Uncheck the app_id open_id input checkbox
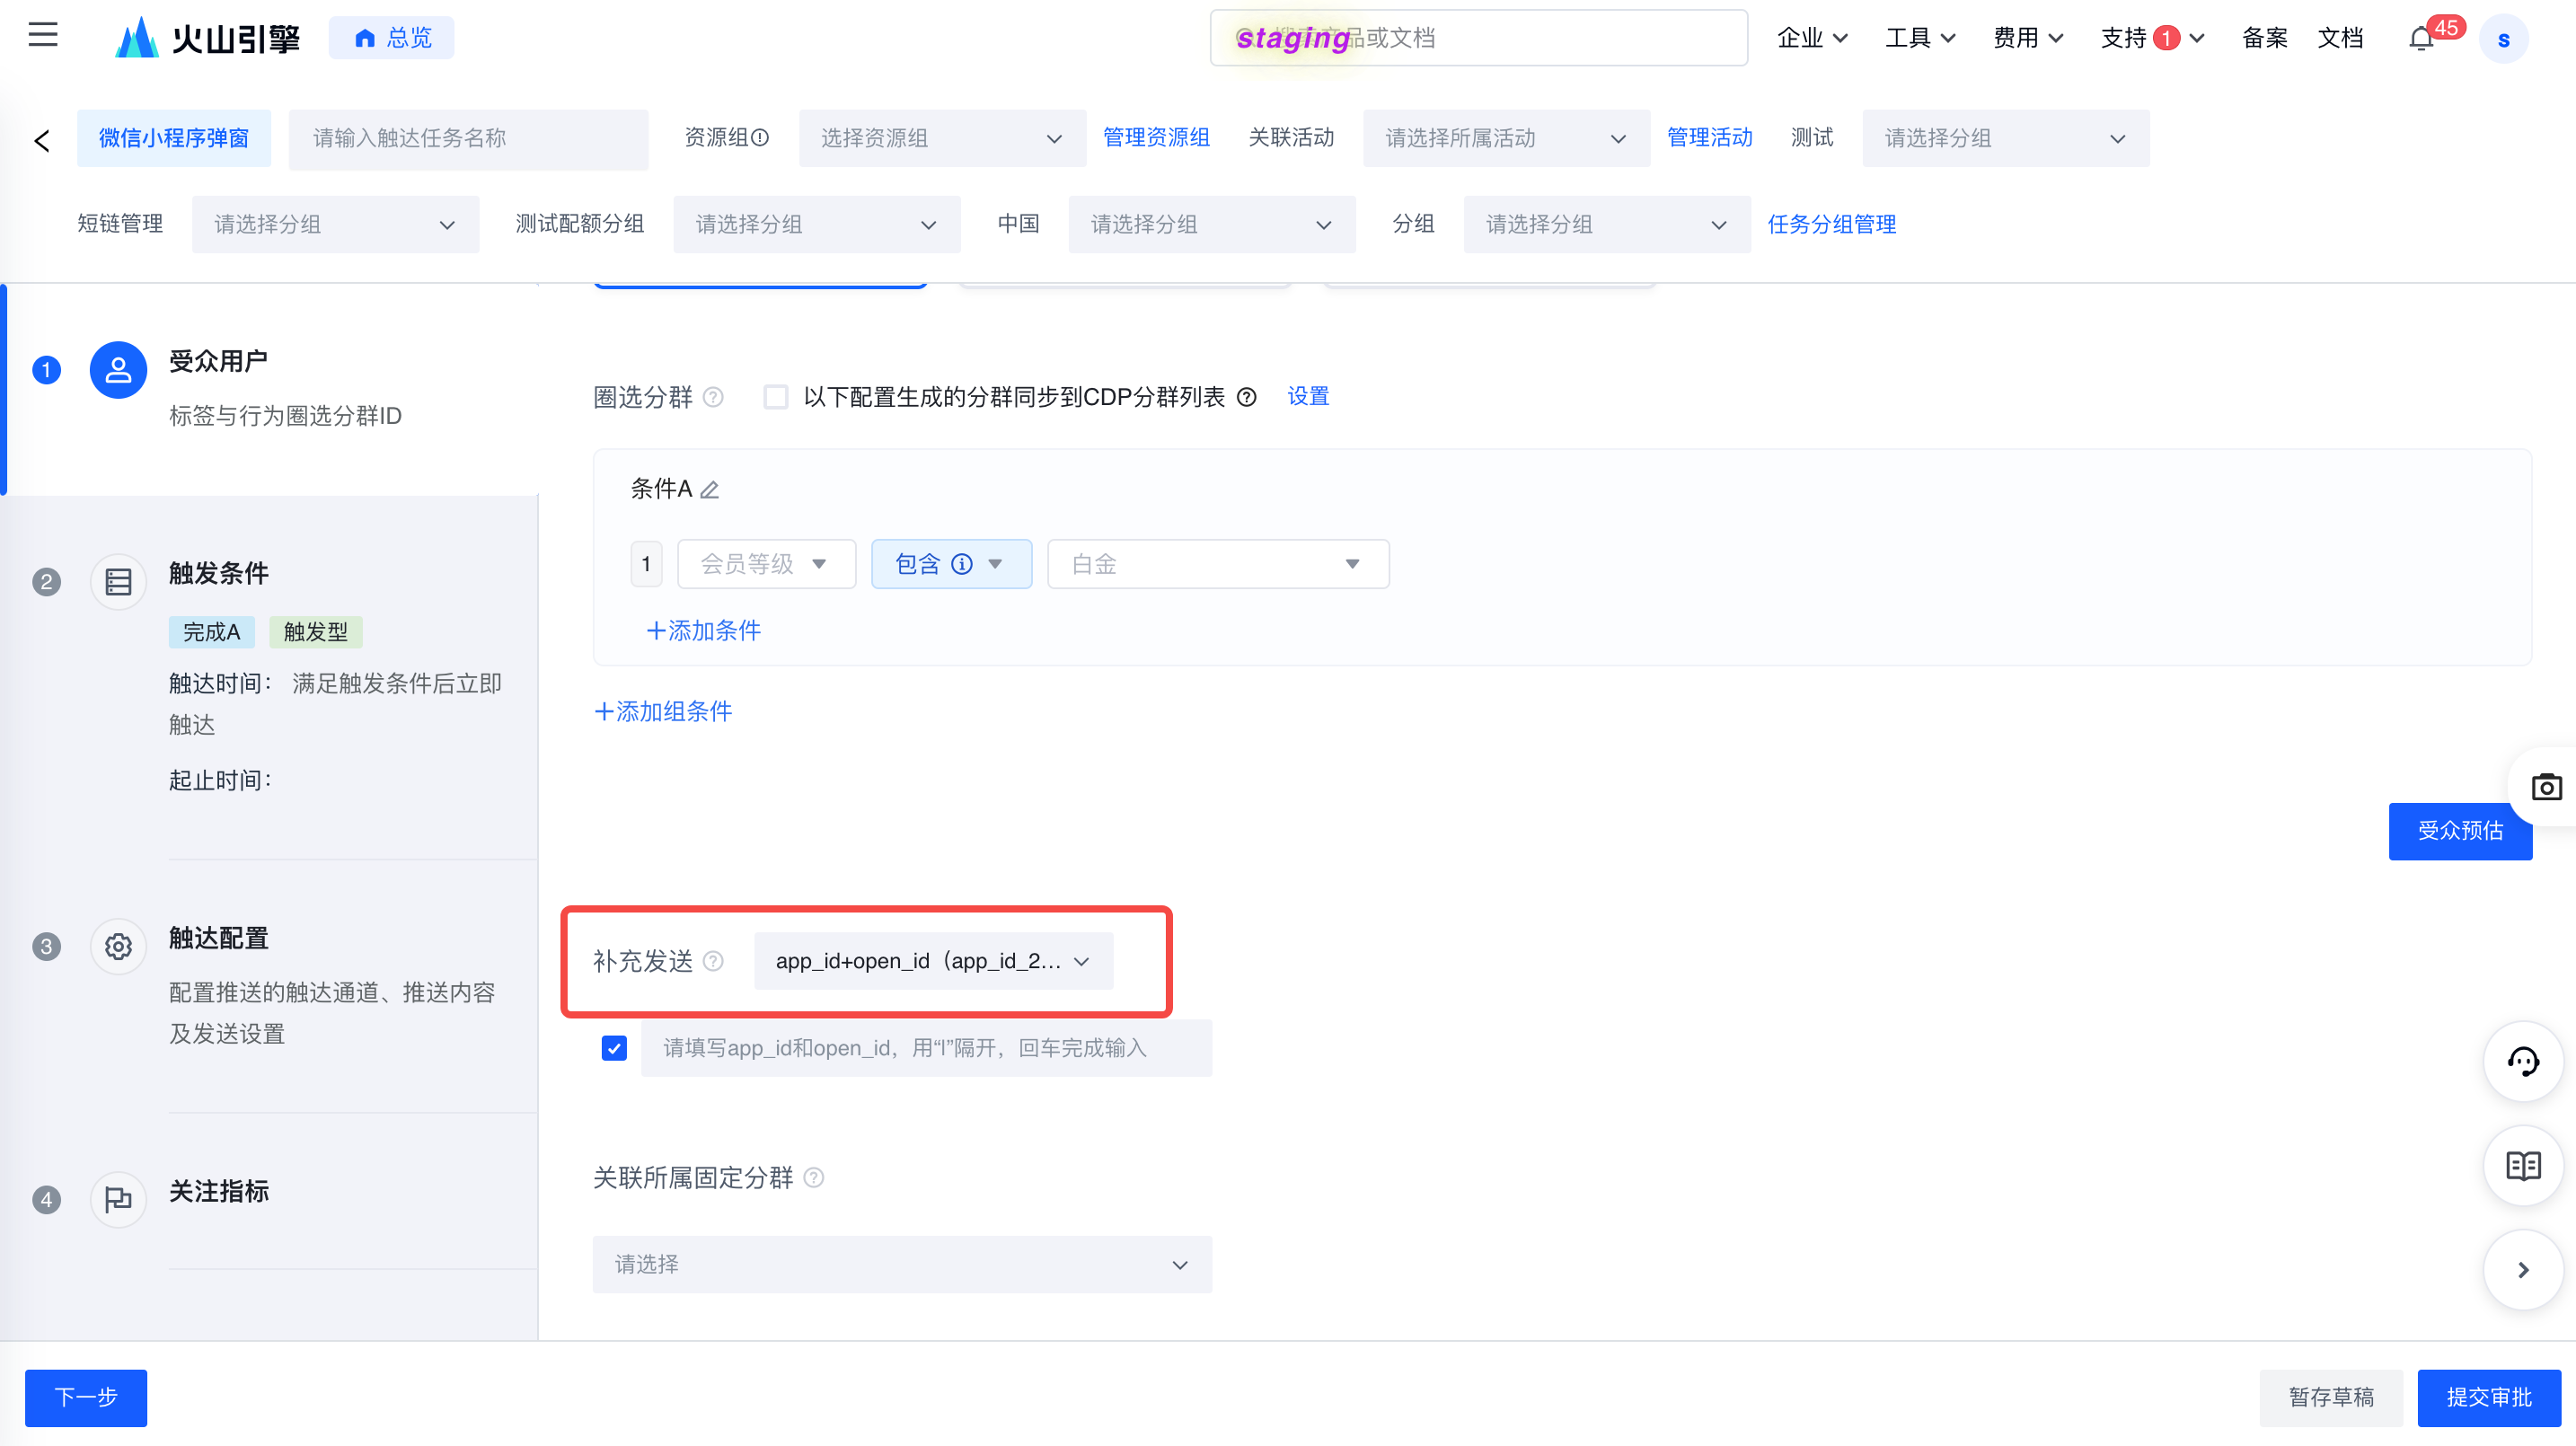This screenshot has width=2576, height=1446. pyautogui.click(x=614, y=1048)
